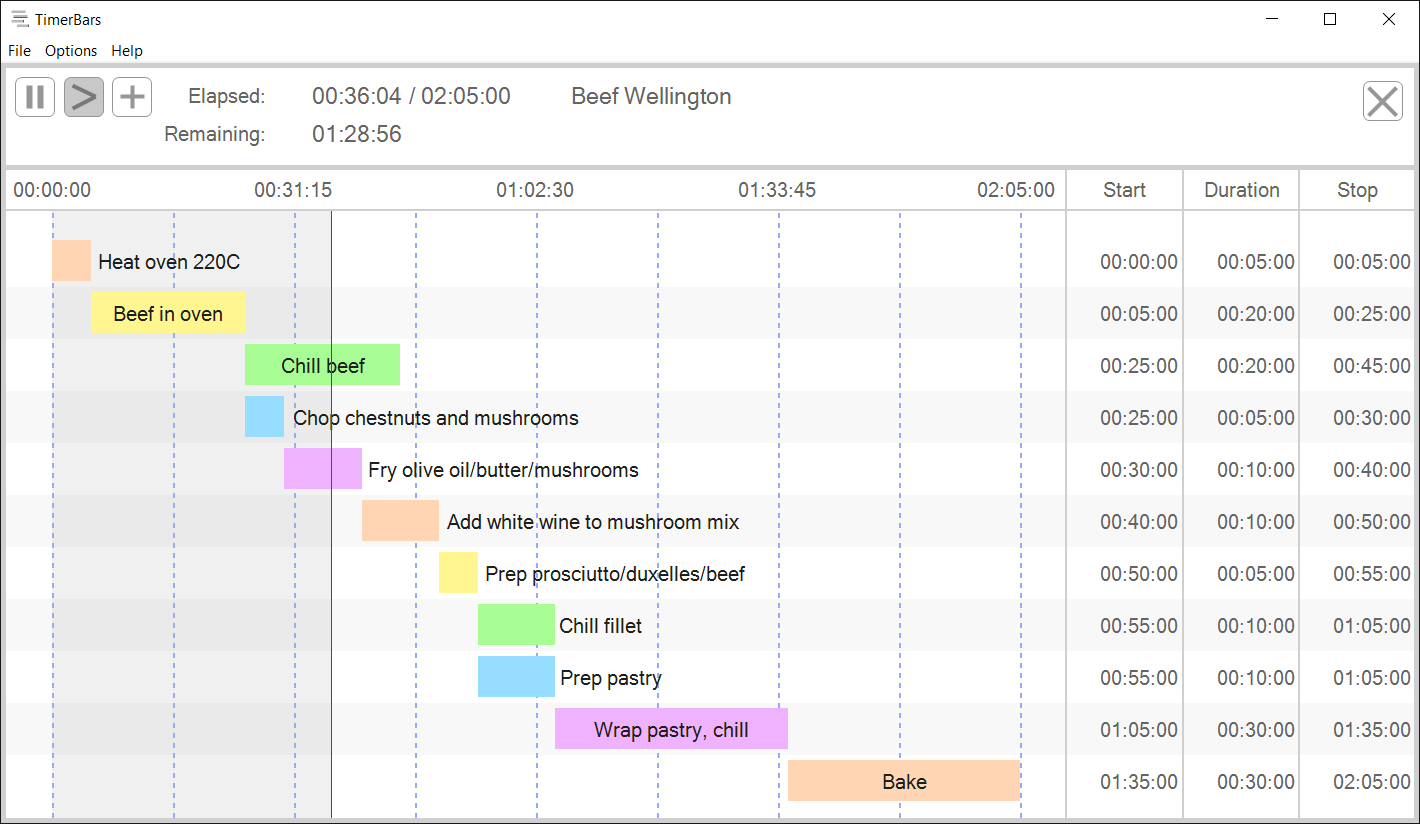1420x825 pixels.
Task: Click the Prep pastry label
Action: tap(611, 678)
